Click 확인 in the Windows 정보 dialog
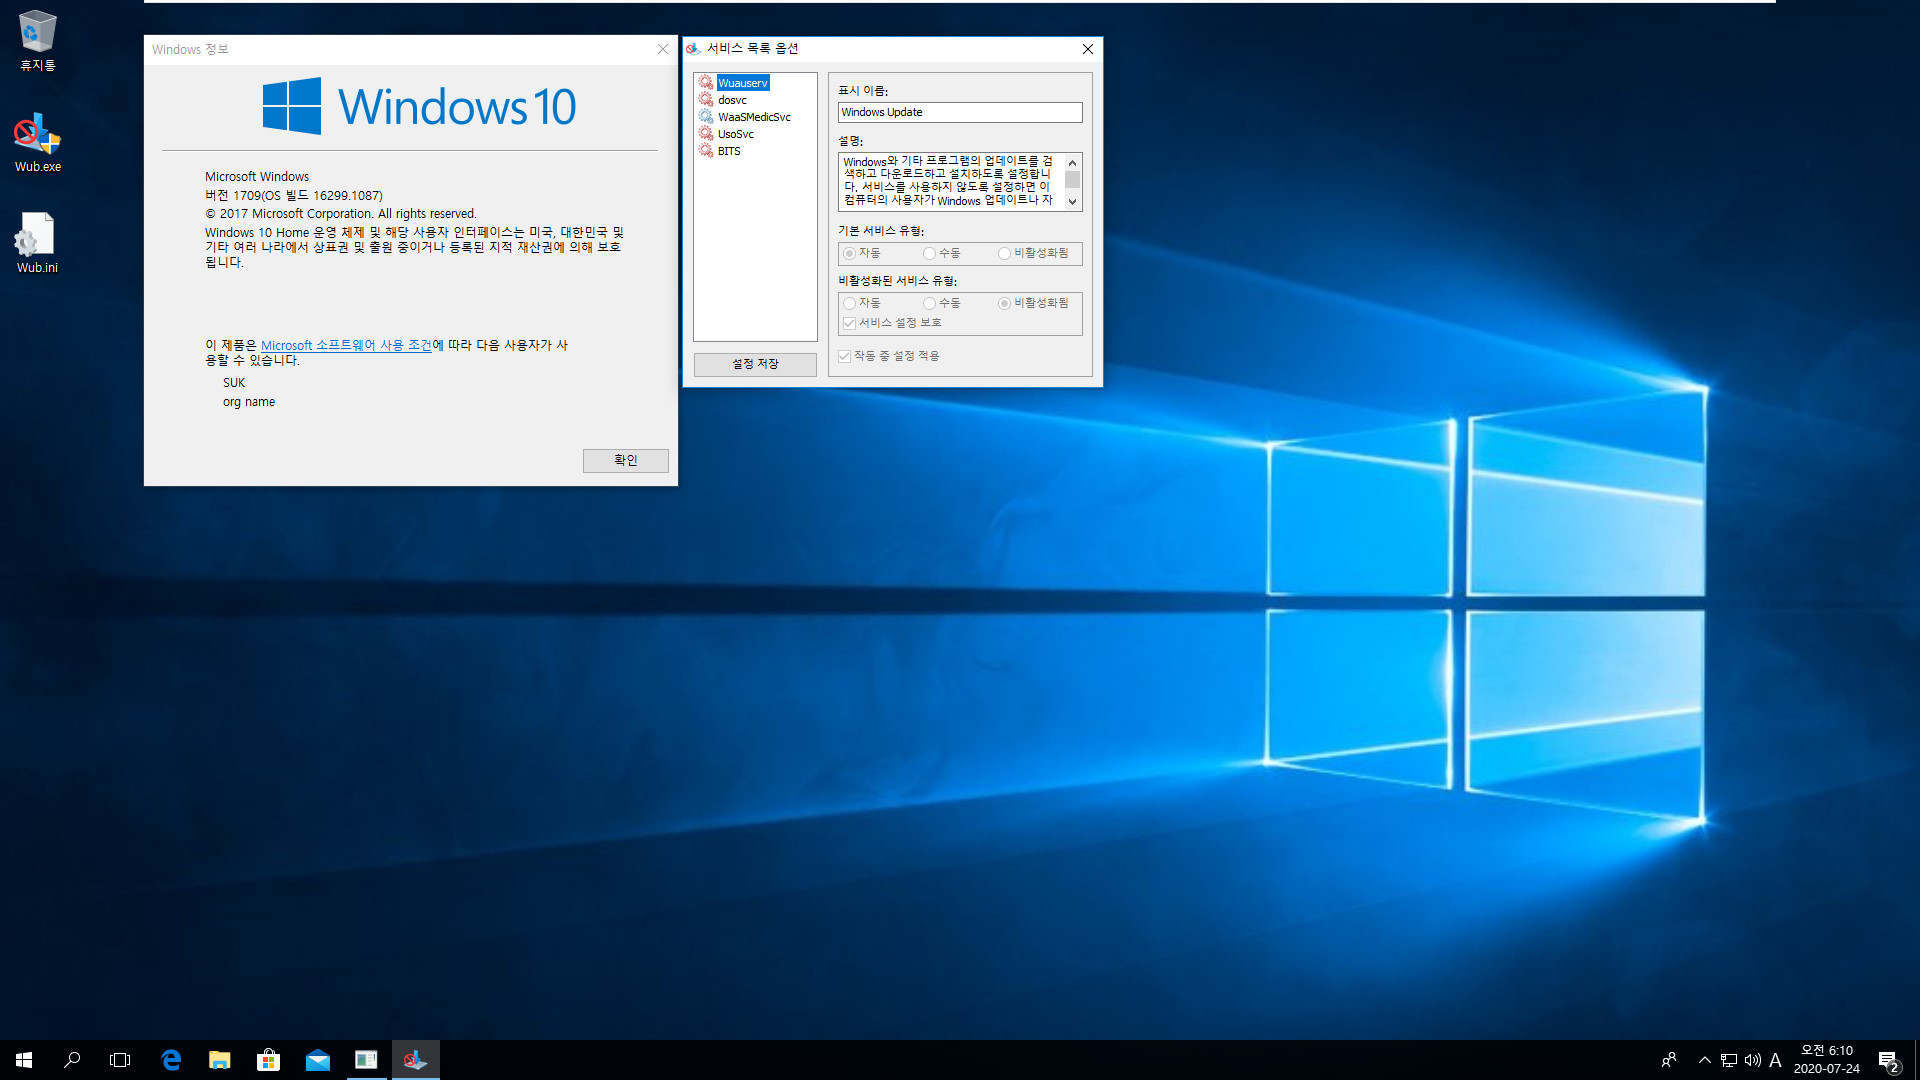This screenshot has width=1920, height=1080. 625,460
